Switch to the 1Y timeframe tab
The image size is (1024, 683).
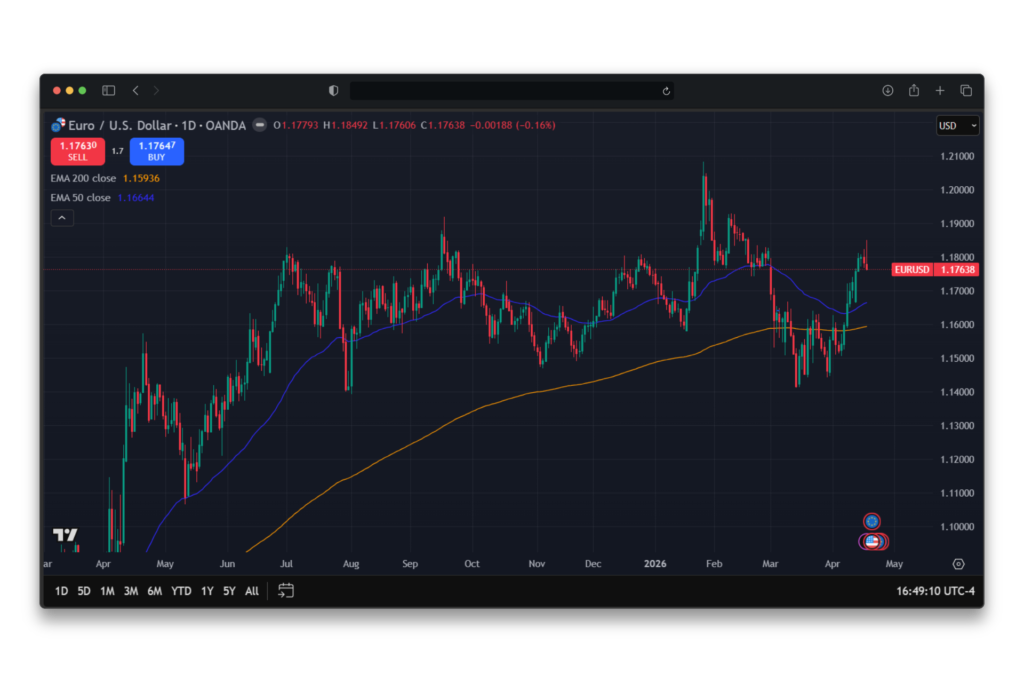click(206, 591)
